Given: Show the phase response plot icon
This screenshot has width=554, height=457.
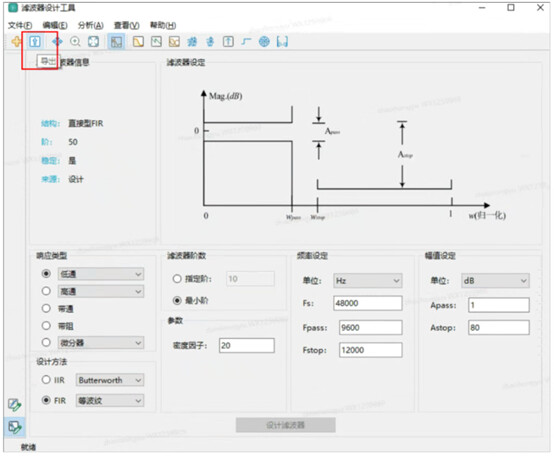Looking at the screenshot, I should click(156, 42).
